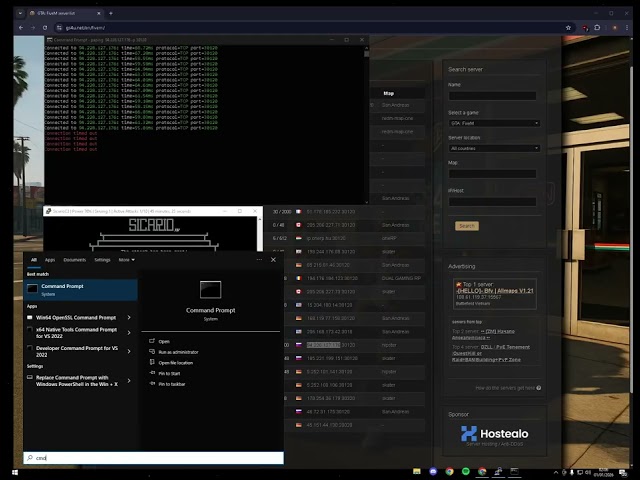This screenshot has height=480, width=640.
Task: Open the Chrome extensions puzzle icon
Action: pyautogui.click(x=597, y=28)
